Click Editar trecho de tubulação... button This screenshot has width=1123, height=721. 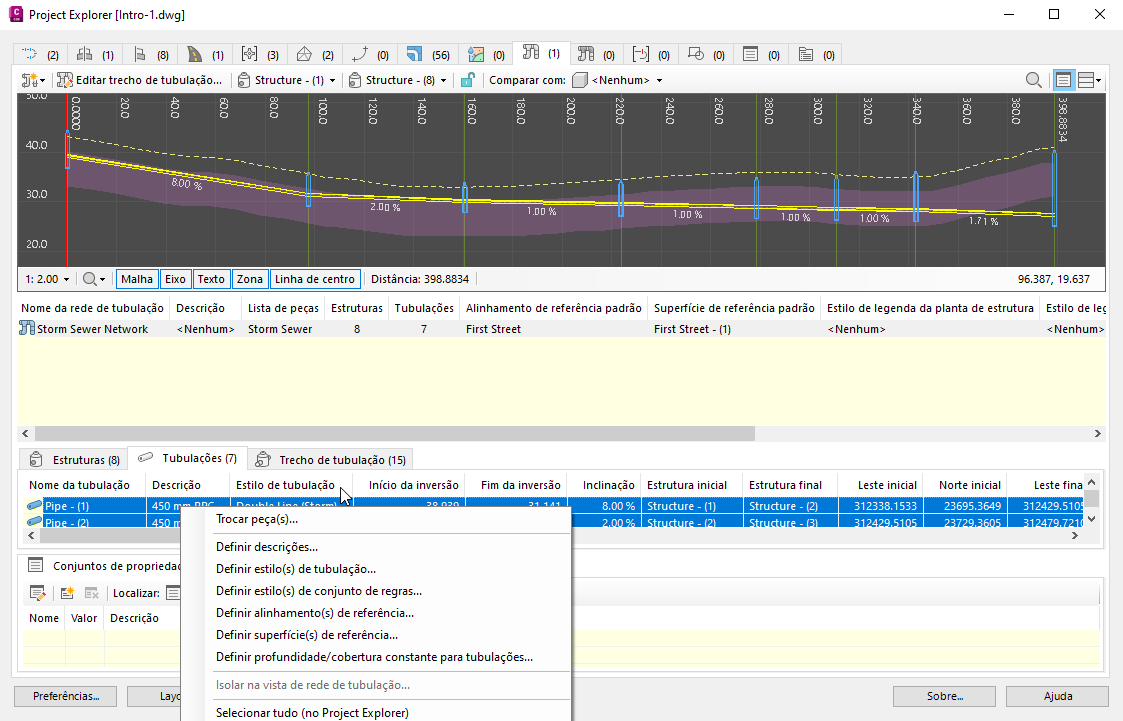click(x=140, y=80)
